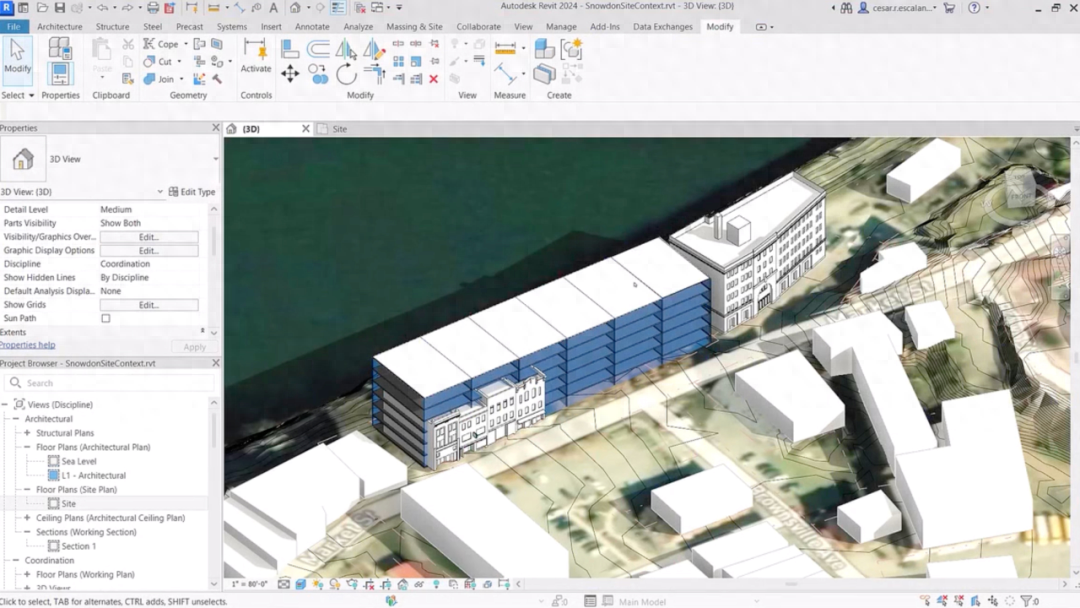Click the Aligned Dimension measure icon
Viewport: 1080px width, 608px height.
[x=505, y=48]
